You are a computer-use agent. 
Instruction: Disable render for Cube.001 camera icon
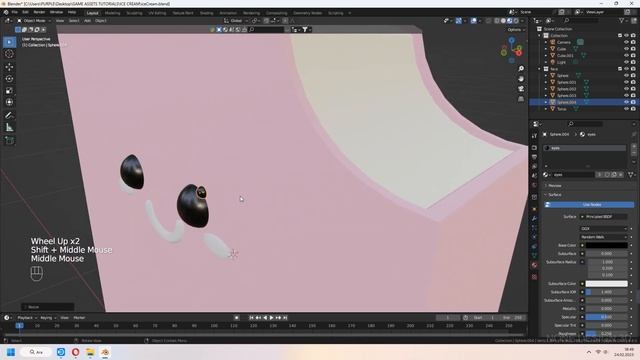[x=633, y=56]
